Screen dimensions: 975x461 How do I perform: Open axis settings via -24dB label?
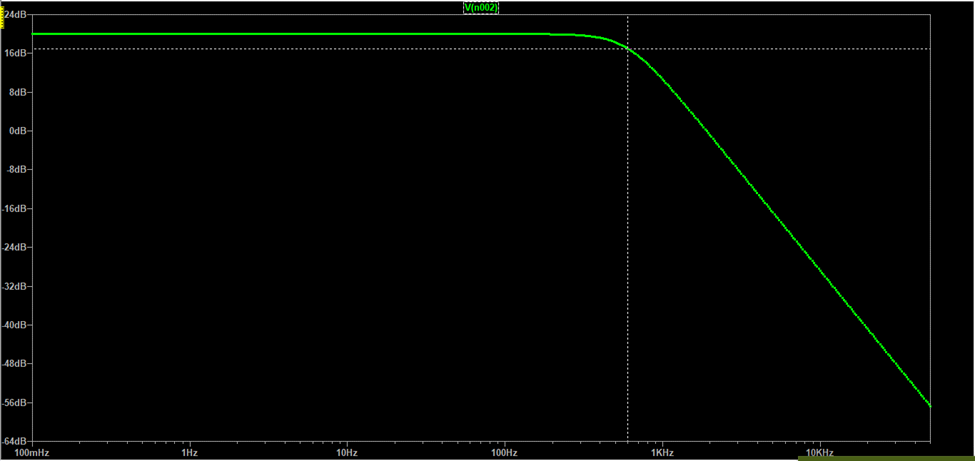point(16,248)
